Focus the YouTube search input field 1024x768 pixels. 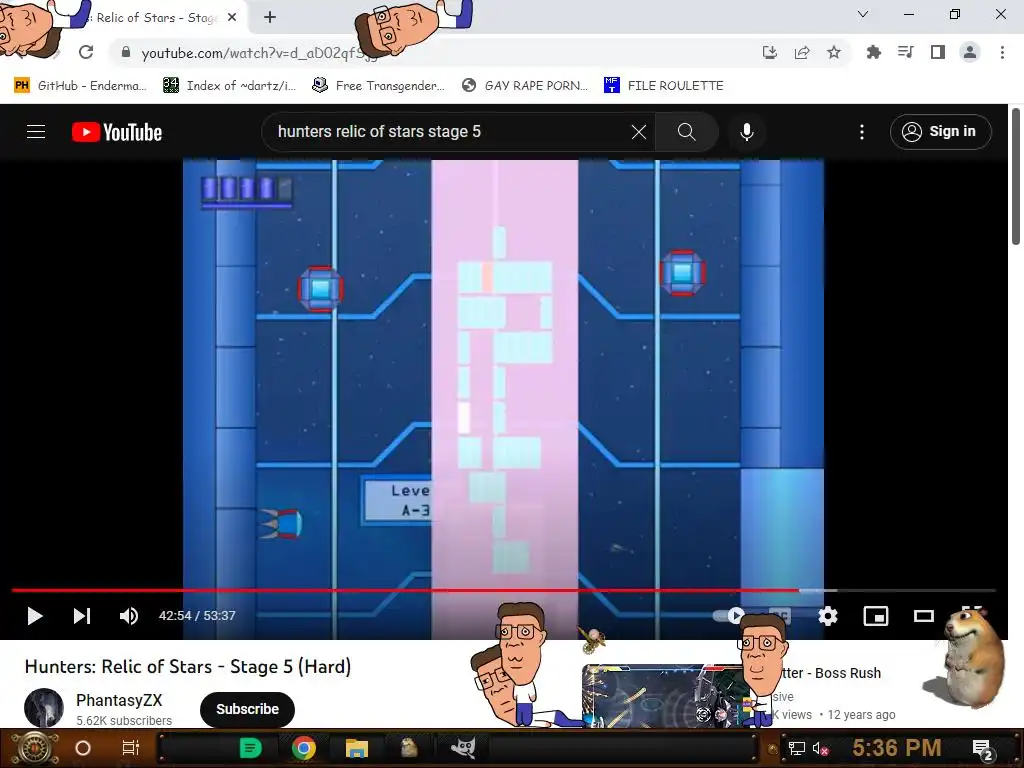(451, 132)
